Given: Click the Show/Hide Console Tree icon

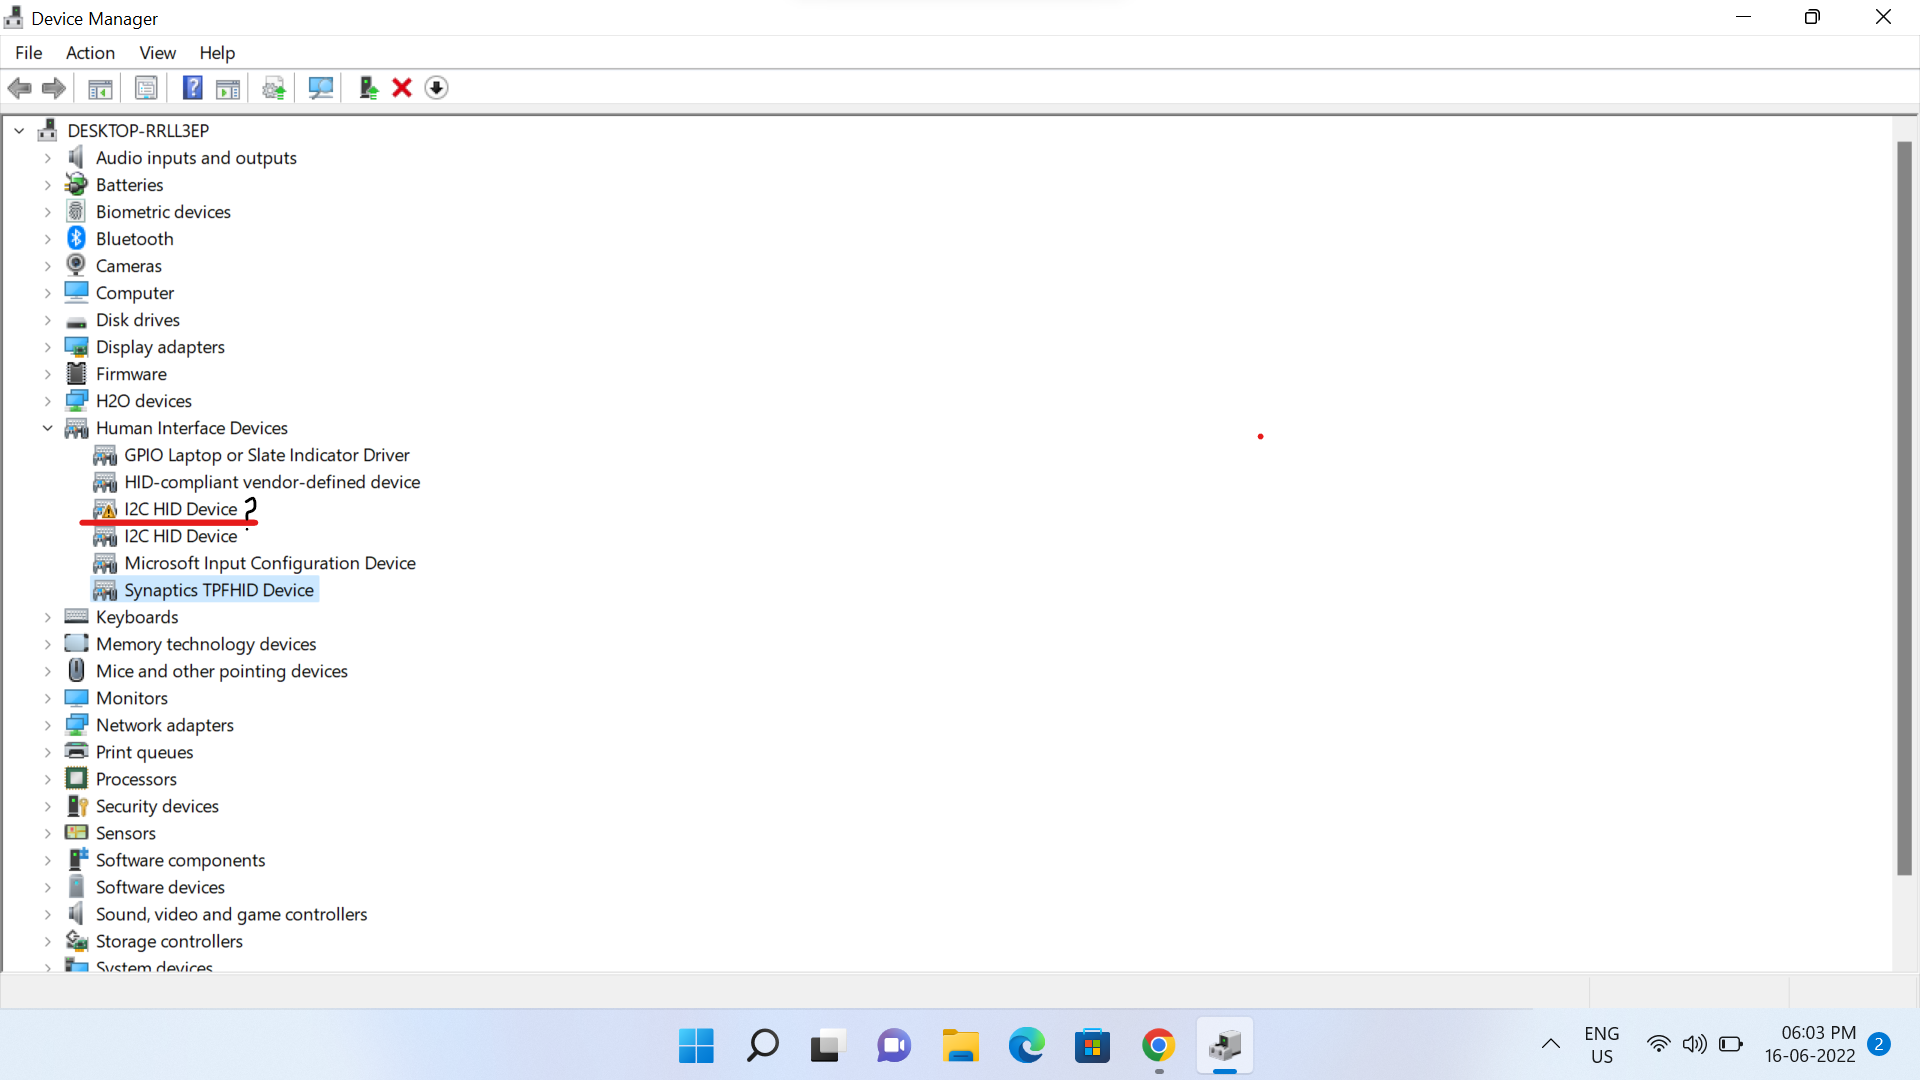Looking at the screenshot, I should pos(100,88).
